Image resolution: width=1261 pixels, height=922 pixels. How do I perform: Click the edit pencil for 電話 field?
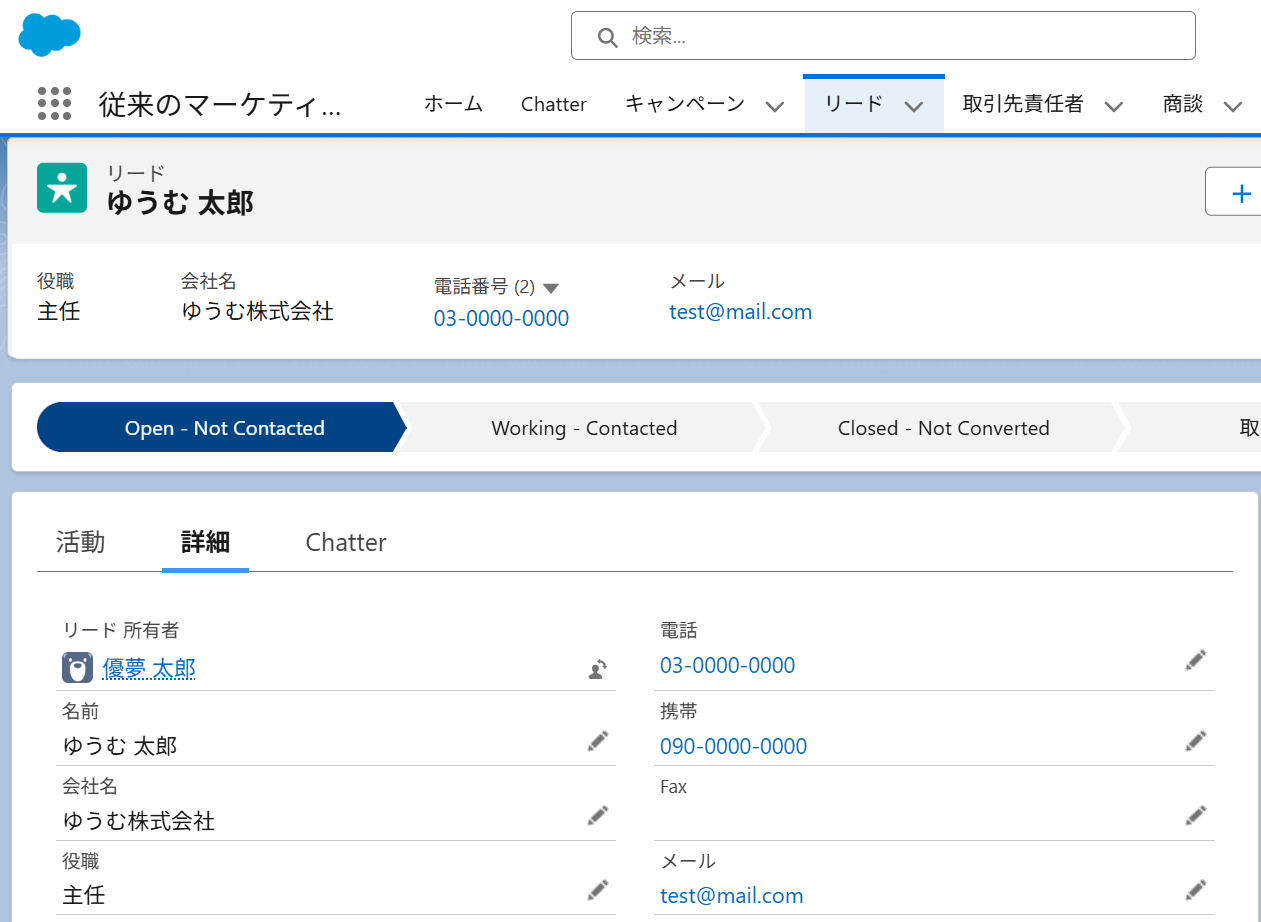[1196, 660]
